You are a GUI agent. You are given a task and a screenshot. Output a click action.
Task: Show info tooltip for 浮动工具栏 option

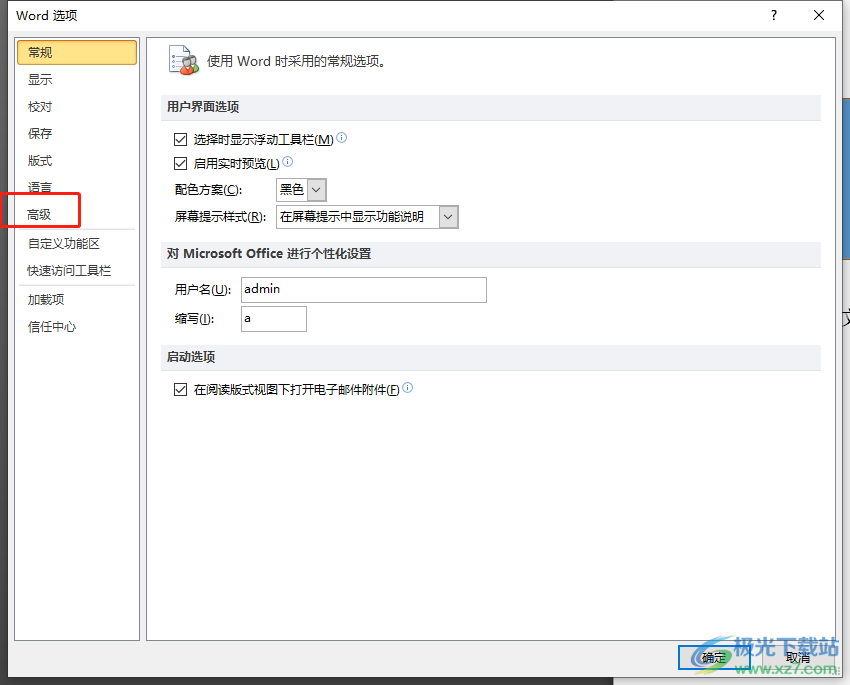pyautogui.click(x=342, y=138)
